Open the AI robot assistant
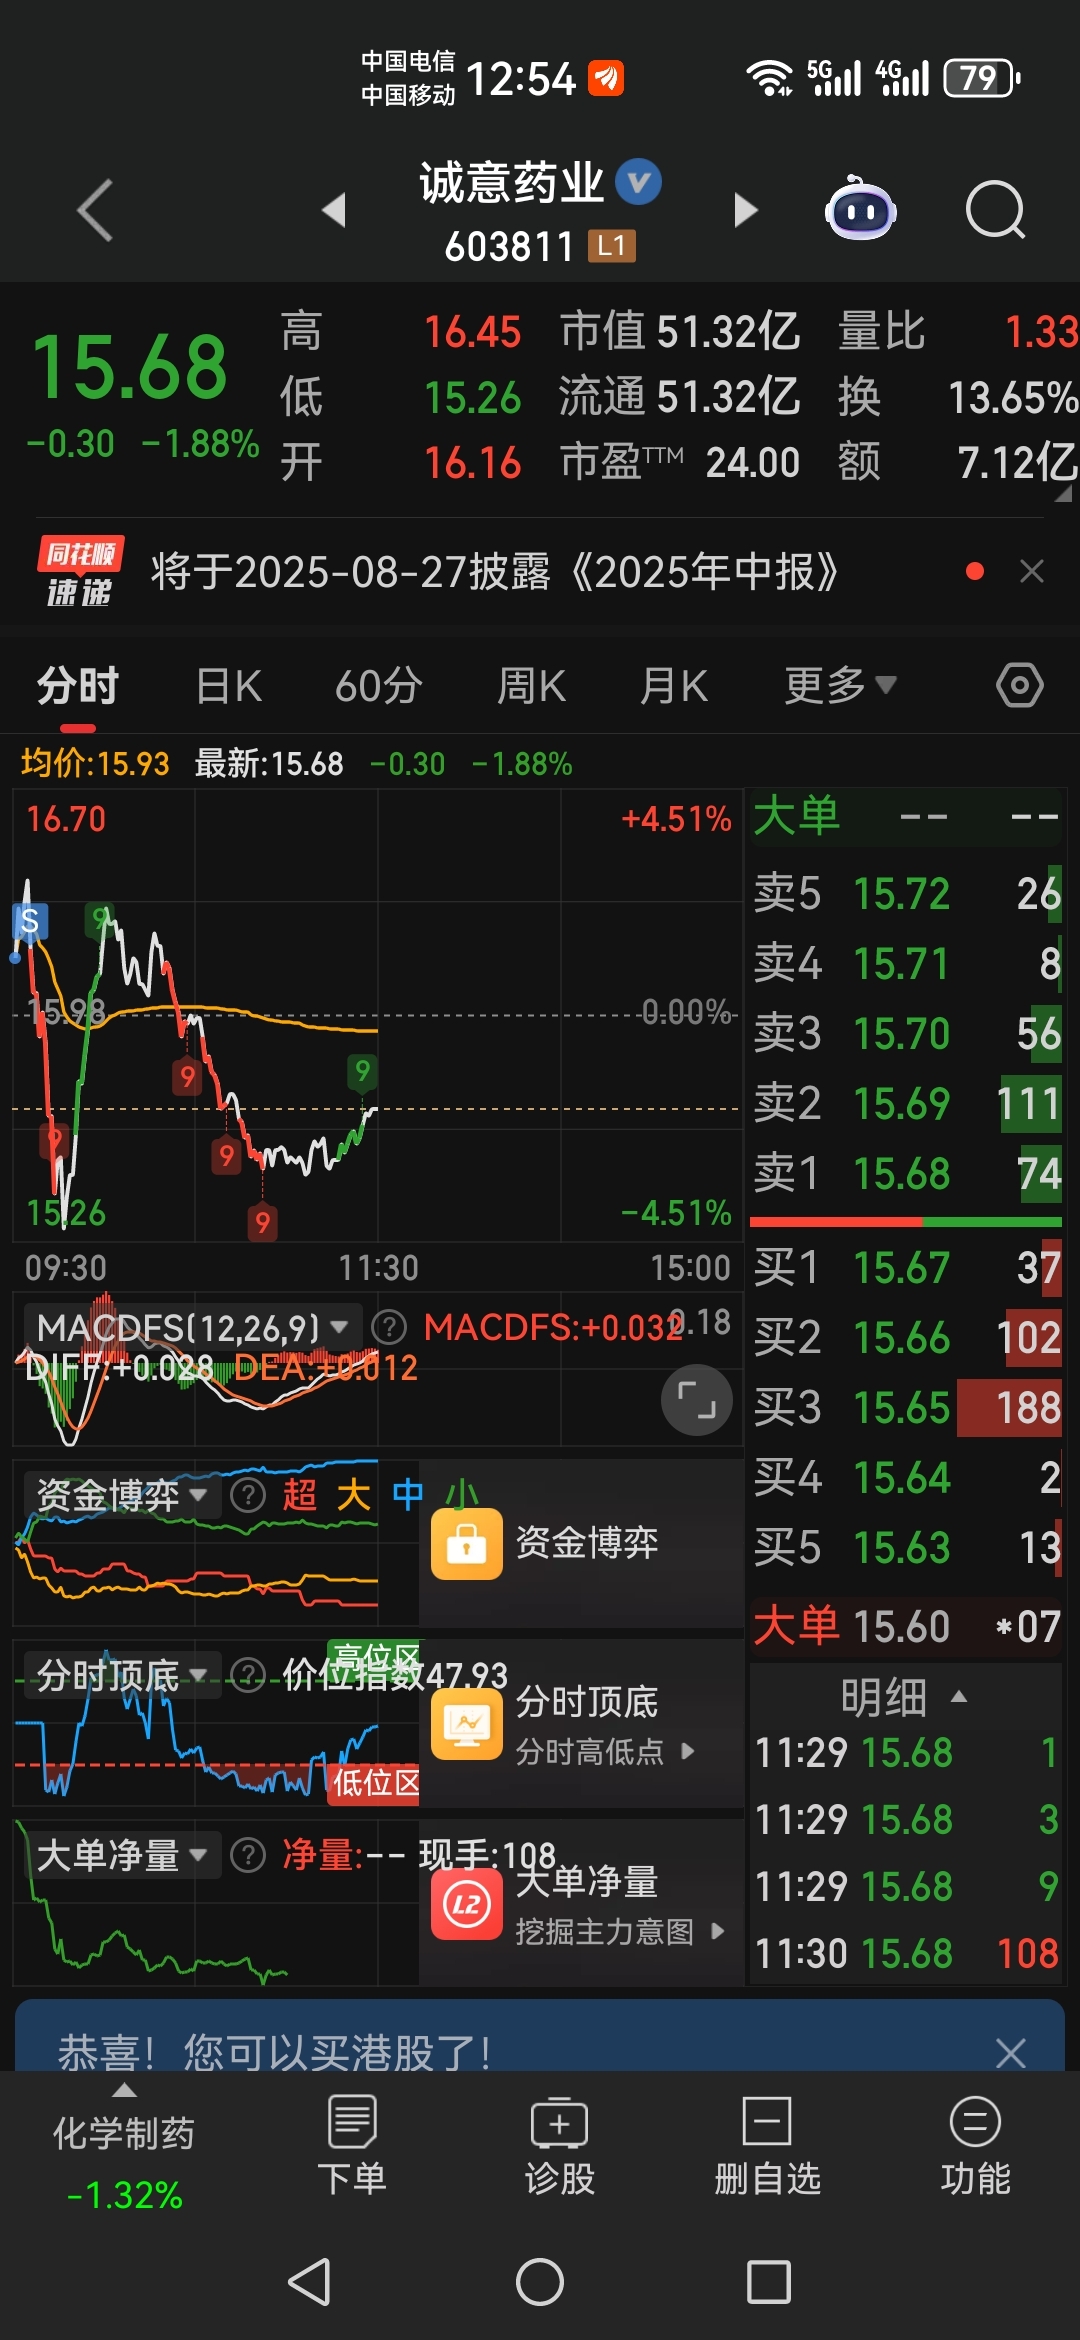This screenshot has width=1080, height=2340. pyautogui.click(x=860, y=208)
